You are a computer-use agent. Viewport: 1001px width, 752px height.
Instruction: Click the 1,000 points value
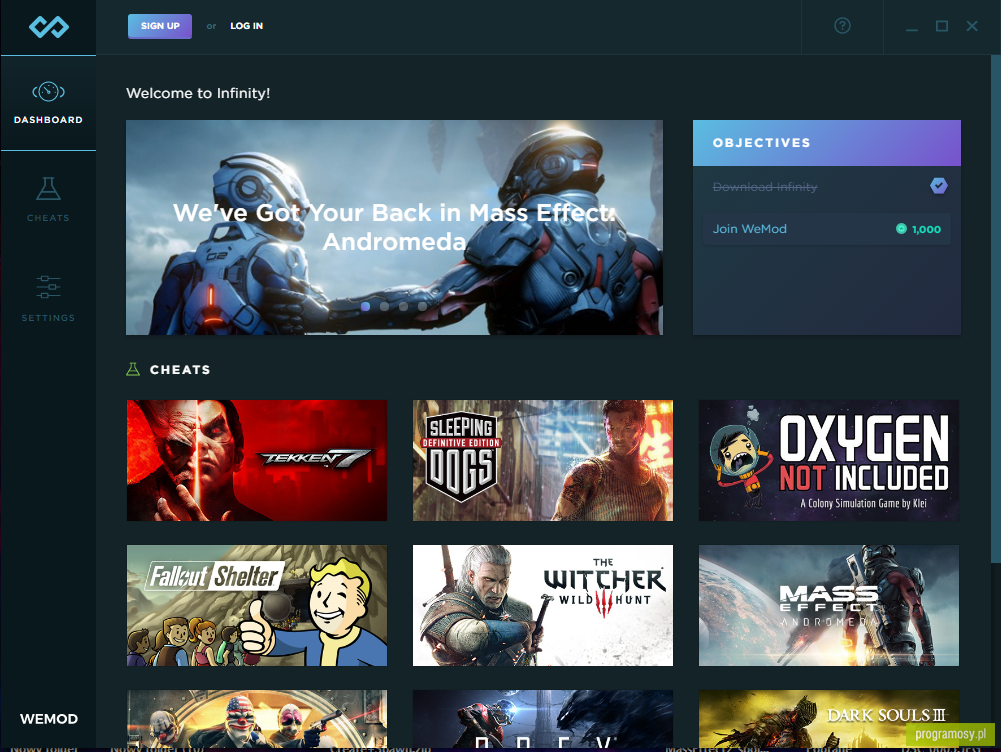[926, 229]
